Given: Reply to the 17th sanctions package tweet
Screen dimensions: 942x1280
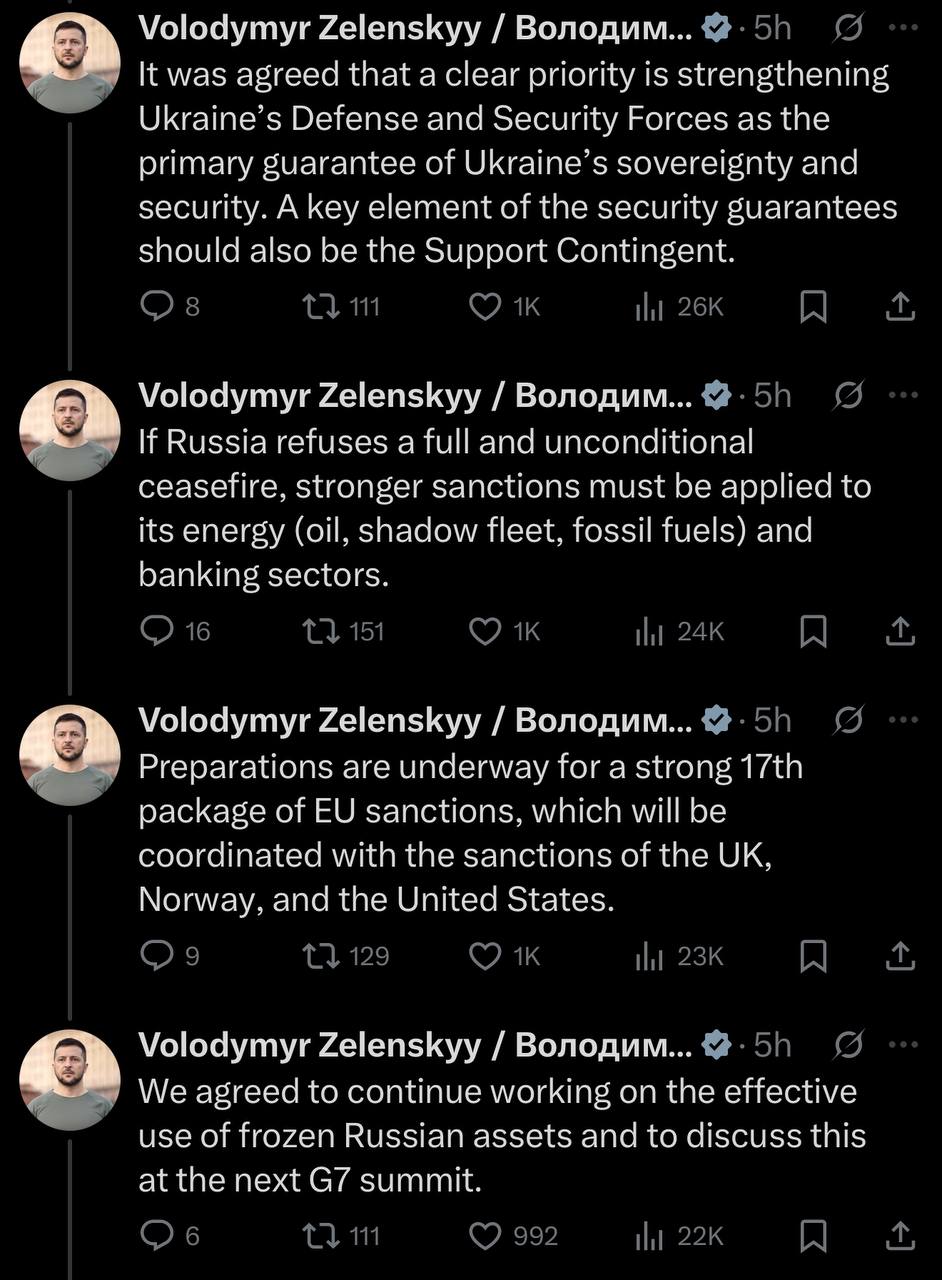Looking at the screenshot, I should click(x=156, y=956).
